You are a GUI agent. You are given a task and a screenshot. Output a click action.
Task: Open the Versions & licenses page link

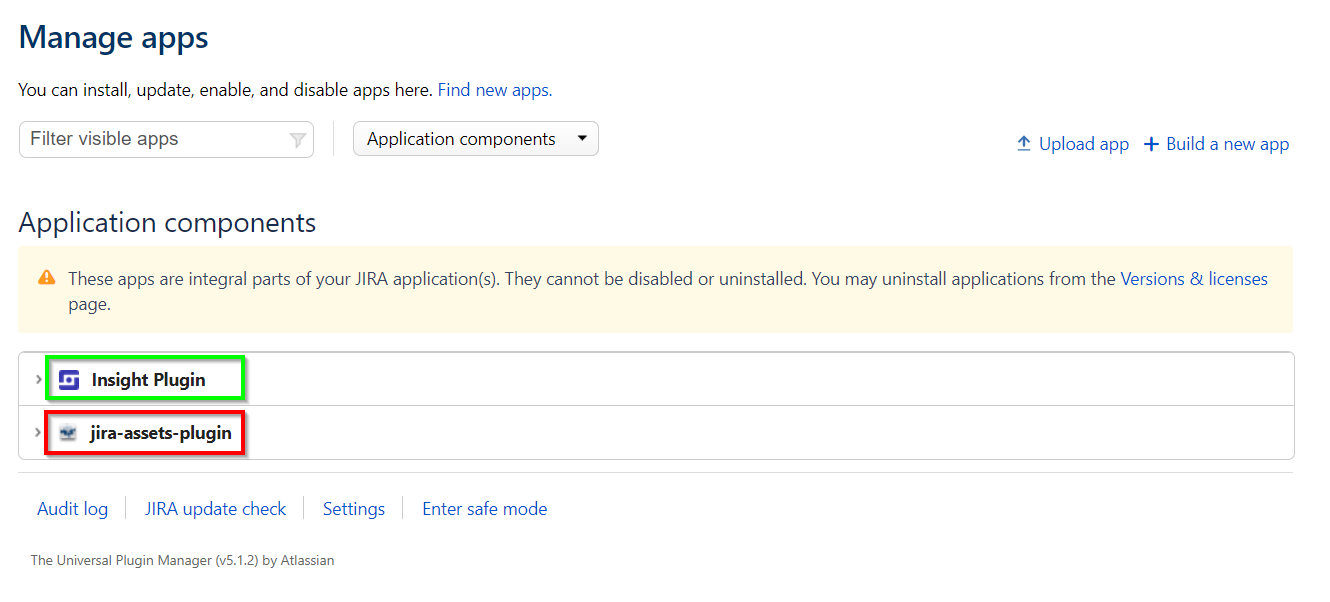coord(1193,279)
